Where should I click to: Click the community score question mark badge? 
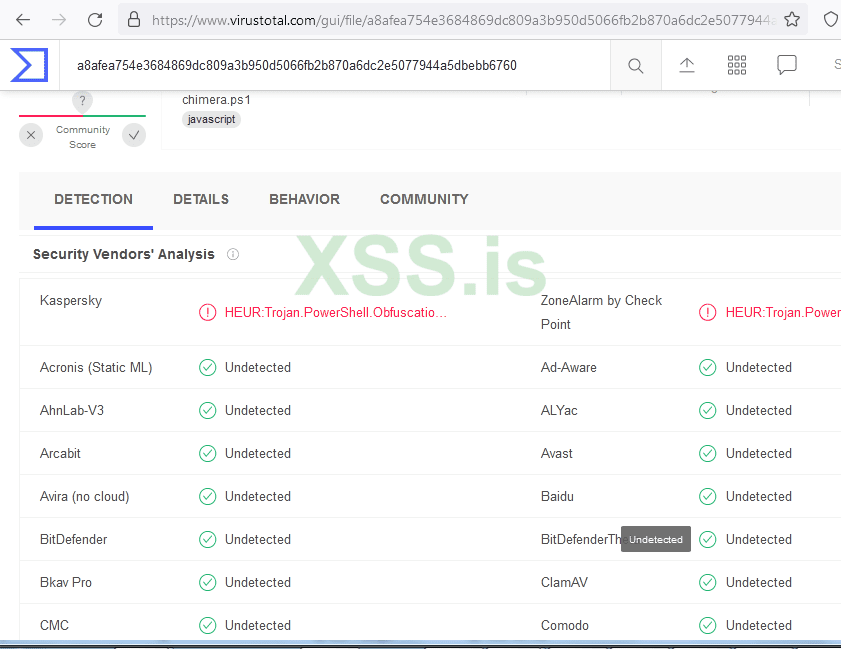pos(82,101)
